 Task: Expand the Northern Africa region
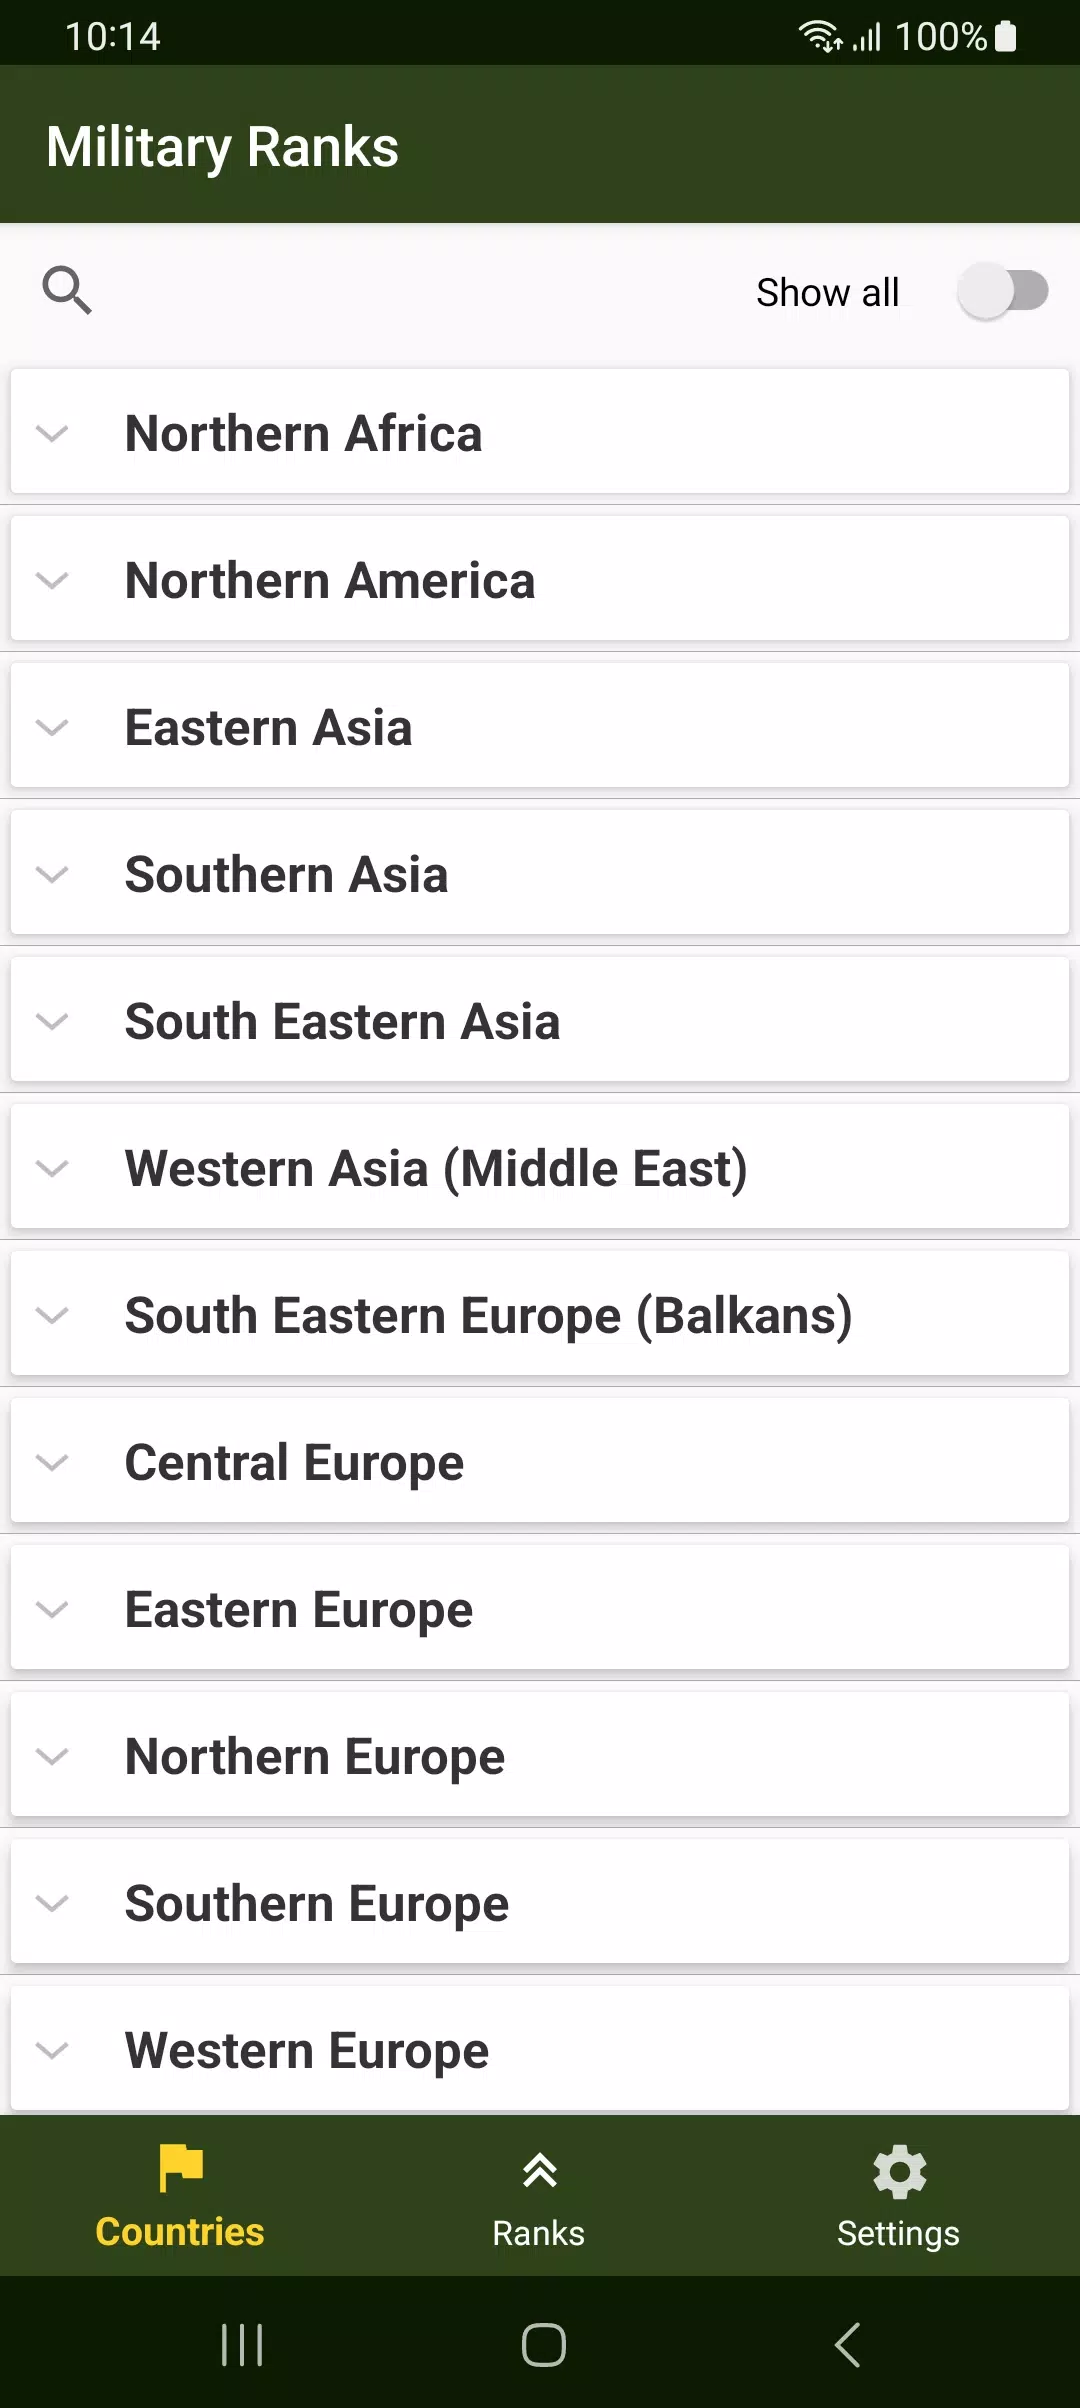pos(540,432)
